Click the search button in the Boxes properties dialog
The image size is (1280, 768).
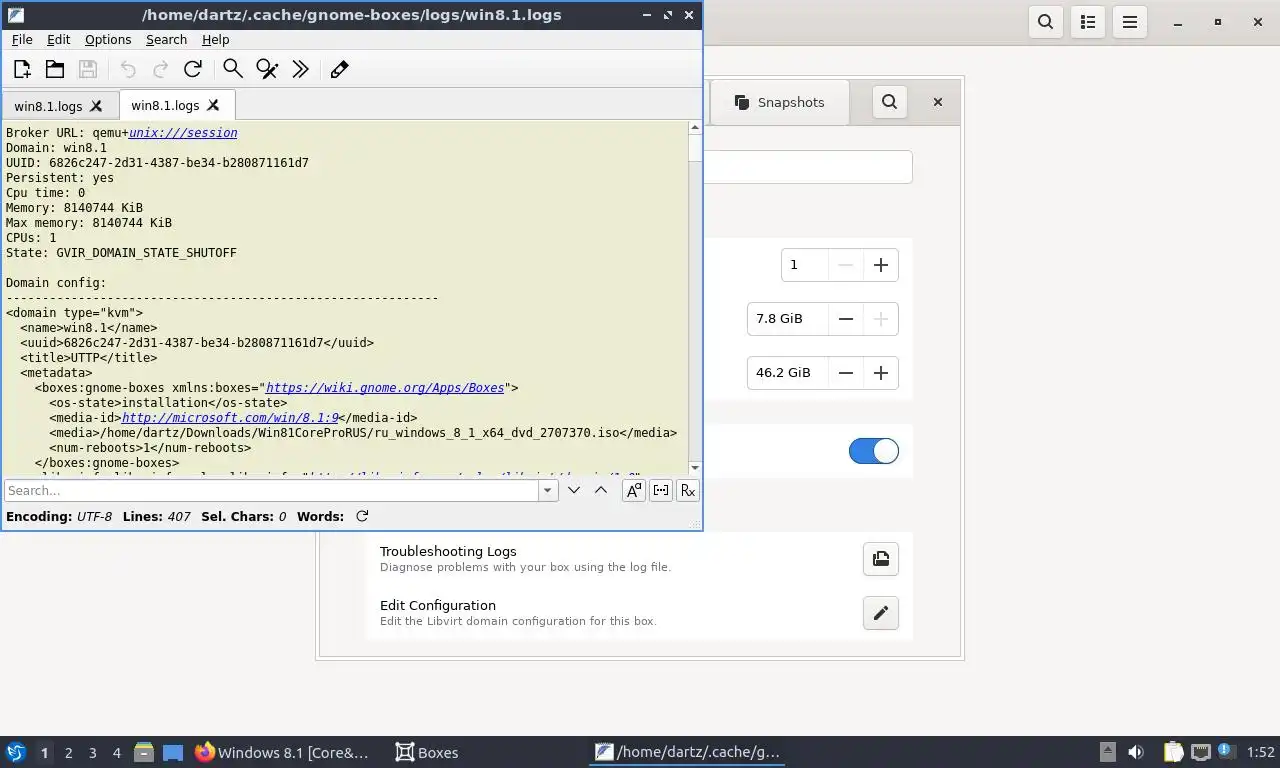(889, 102)
